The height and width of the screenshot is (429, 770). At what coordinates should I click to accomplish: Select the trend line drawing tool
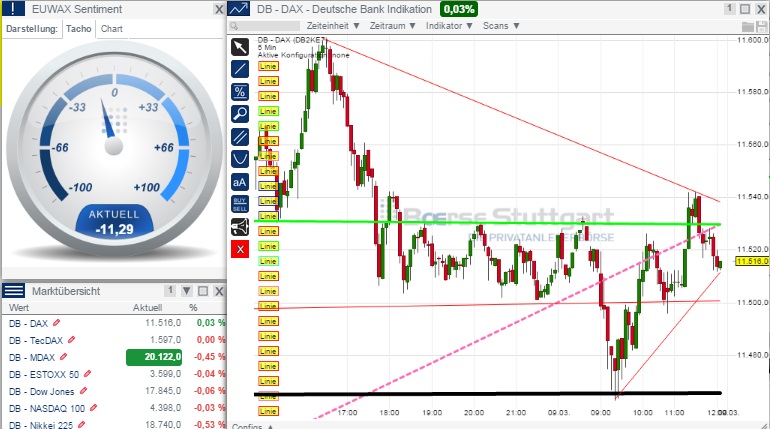tap(240, 69)
